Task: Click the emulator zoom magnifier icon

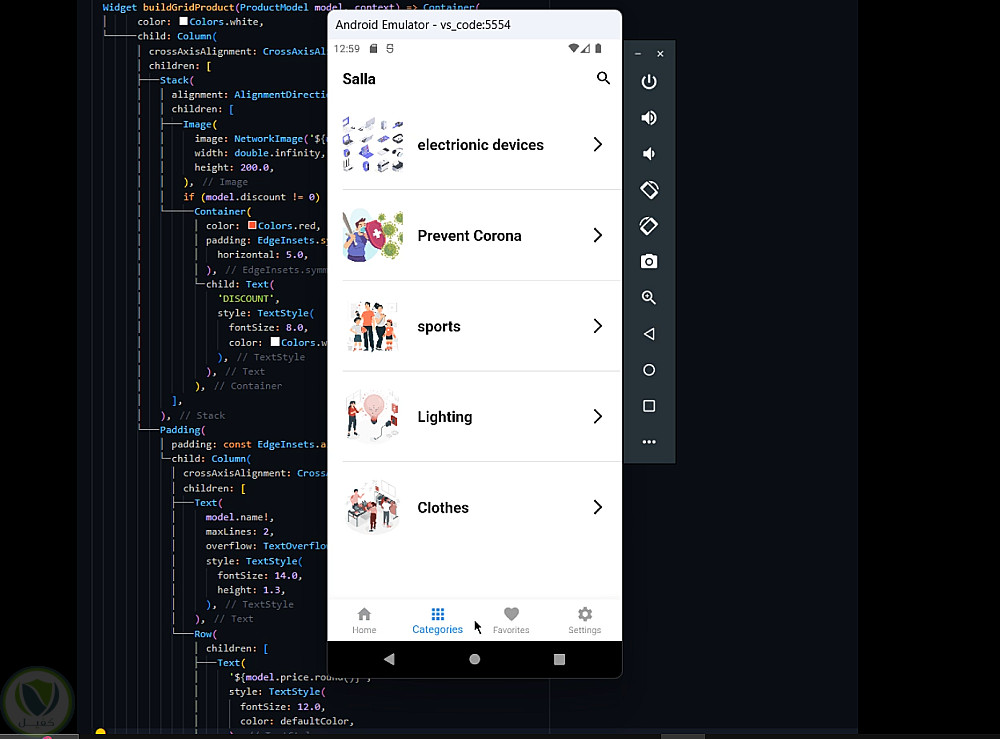Action: [x=649, y=298]
